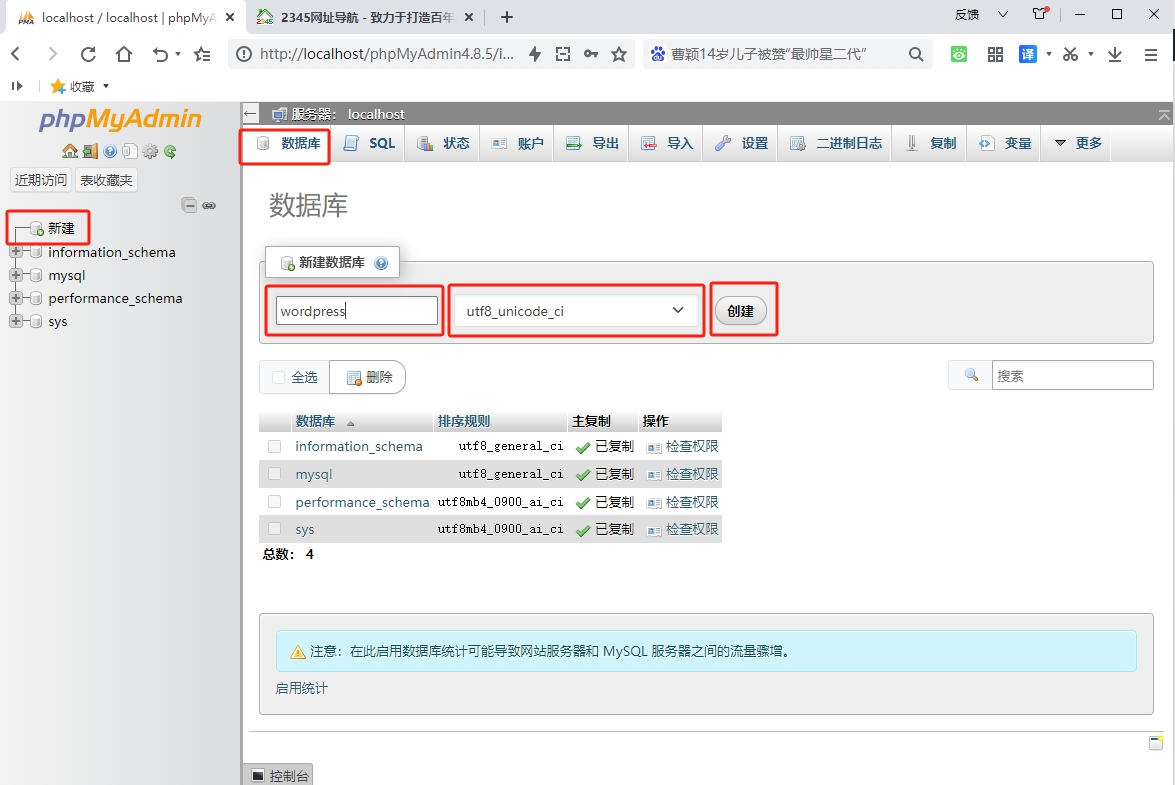
Task: Click the 近期访问 button
Action: (40, 180)
